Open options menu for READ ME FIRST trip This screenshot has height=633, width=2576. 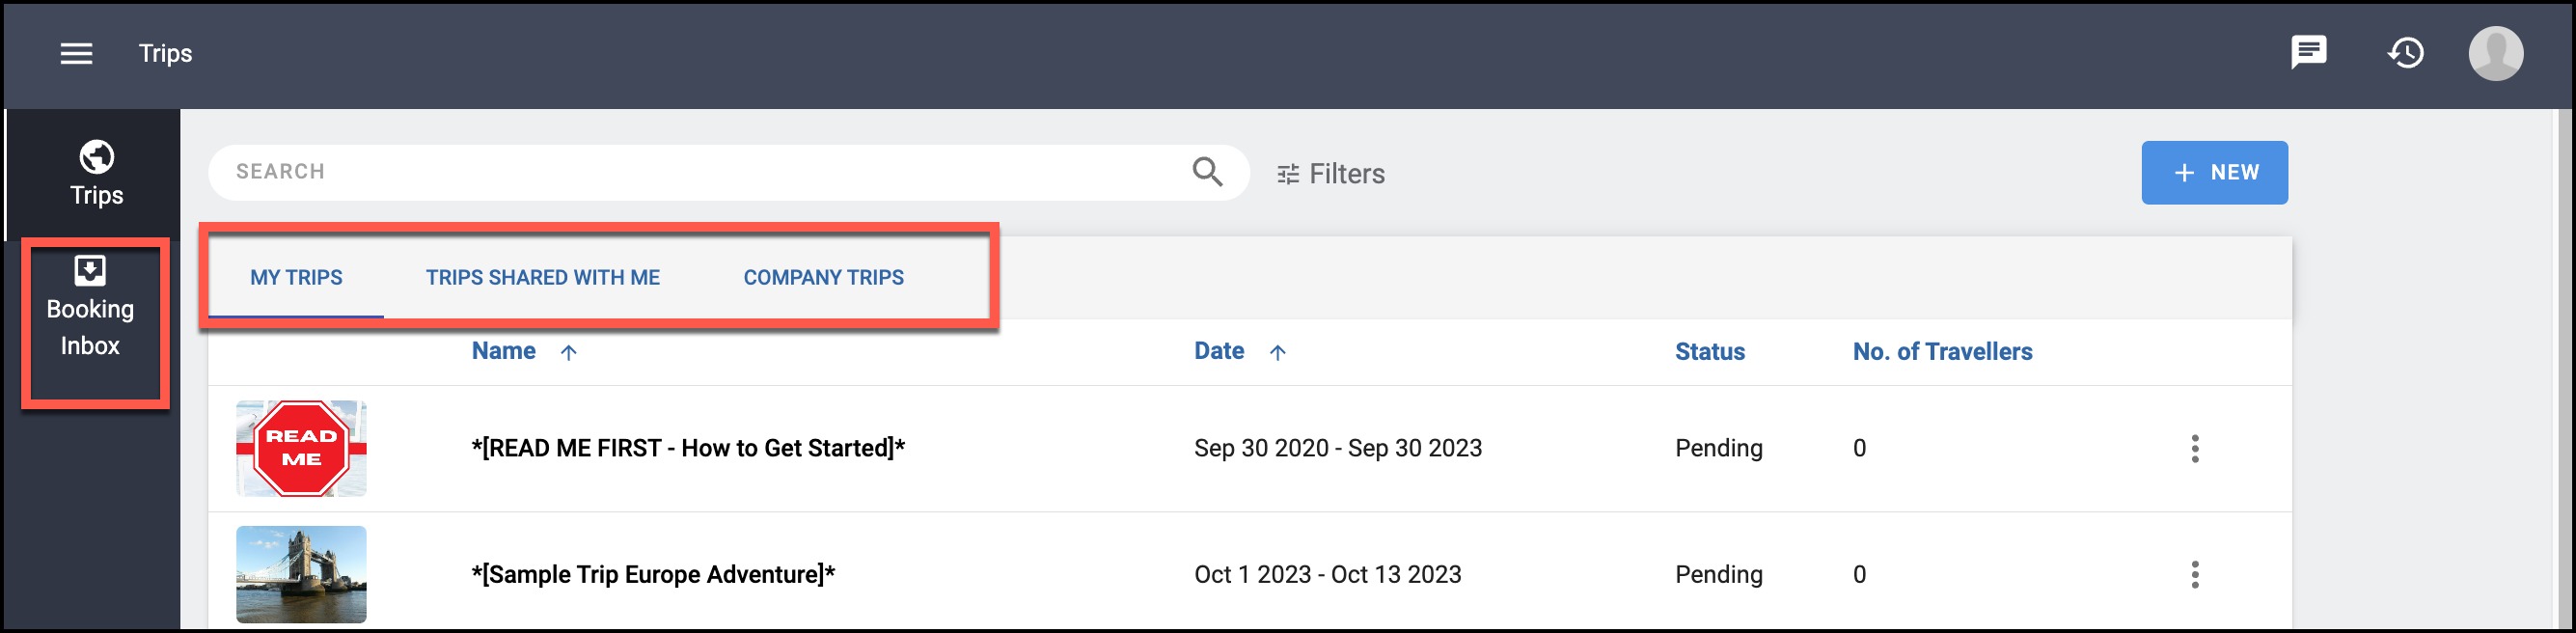[x=2194, y=448]
